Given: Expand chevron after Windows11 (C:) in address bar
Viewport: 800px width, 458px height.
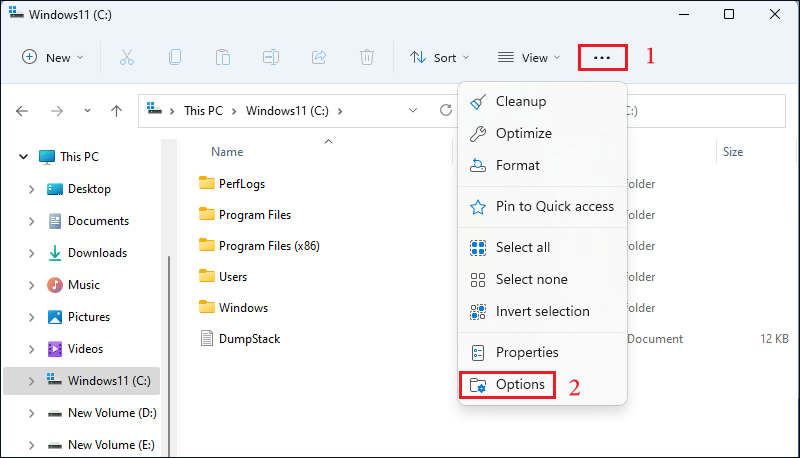Looking at the screenshot, I should (x=340, y=111).
